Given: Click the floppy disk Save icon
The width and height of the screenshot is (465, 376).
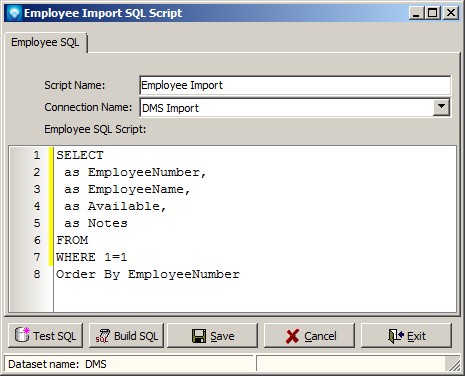Looking at the screenshot, I should [x=199, y=336].
